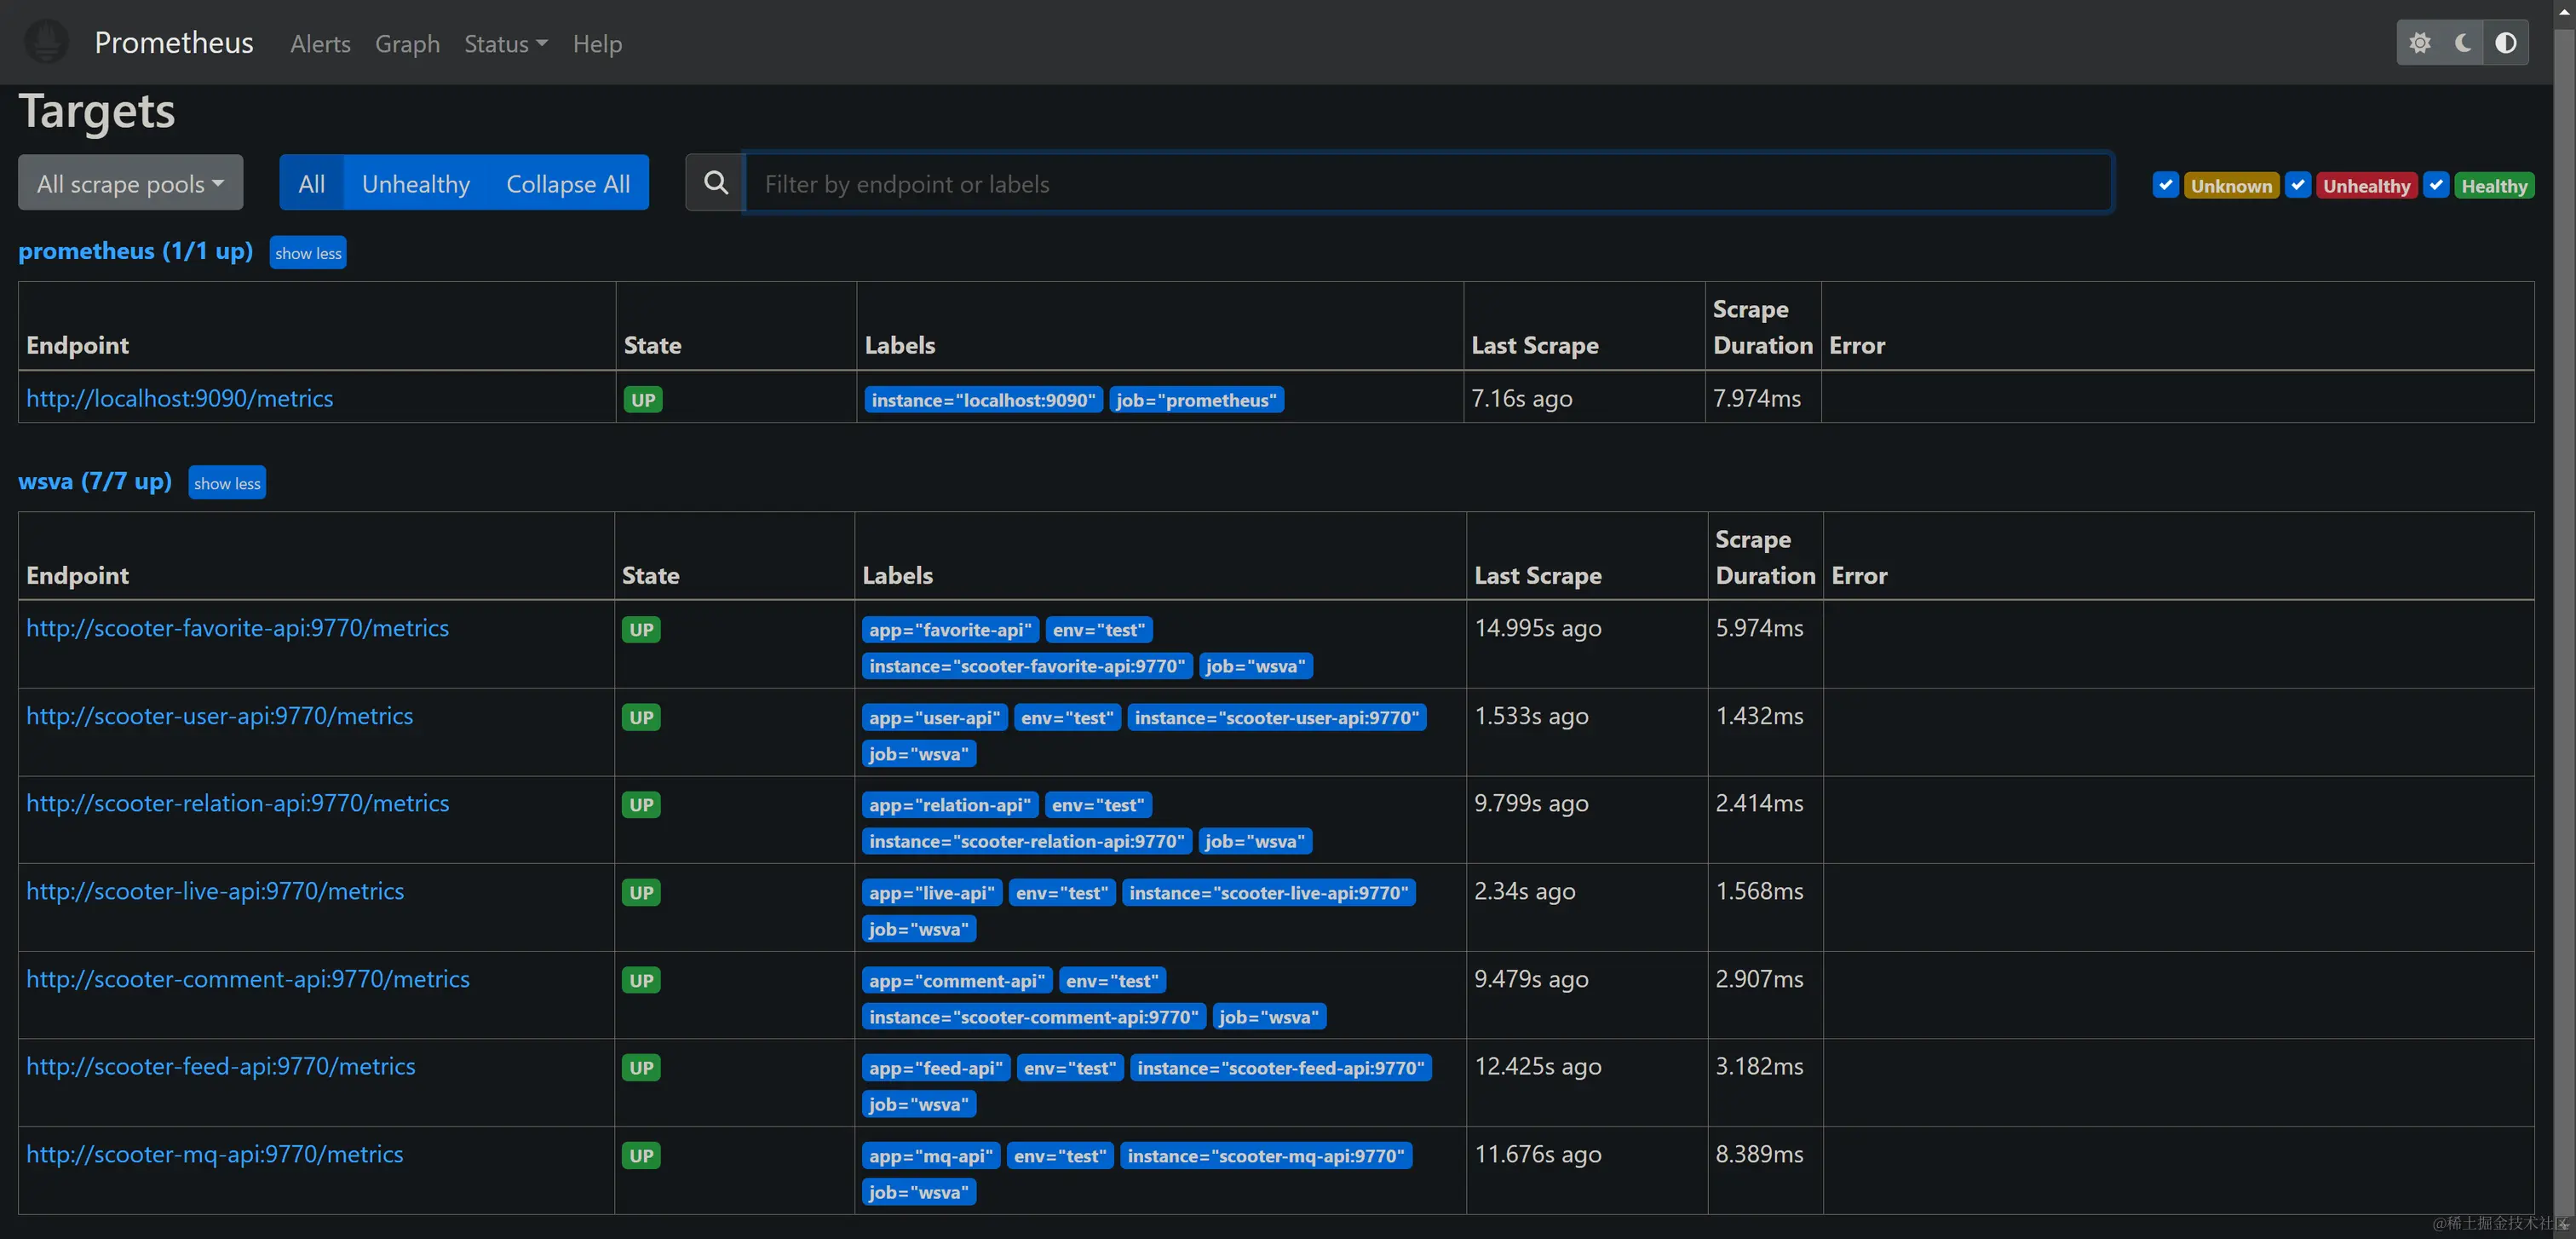Viewport: 2576px width, 1239px height.
Task: Uncheck the Unknown state checkbox
Action: pyautogui.click(x=2165, y=185)
